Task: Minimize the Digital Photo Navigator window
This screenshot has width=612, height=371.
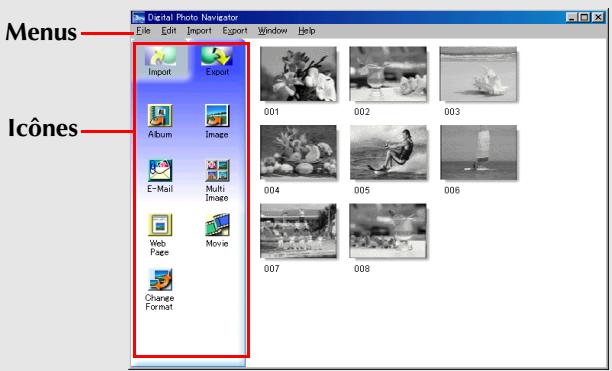Action: point(571,18)
